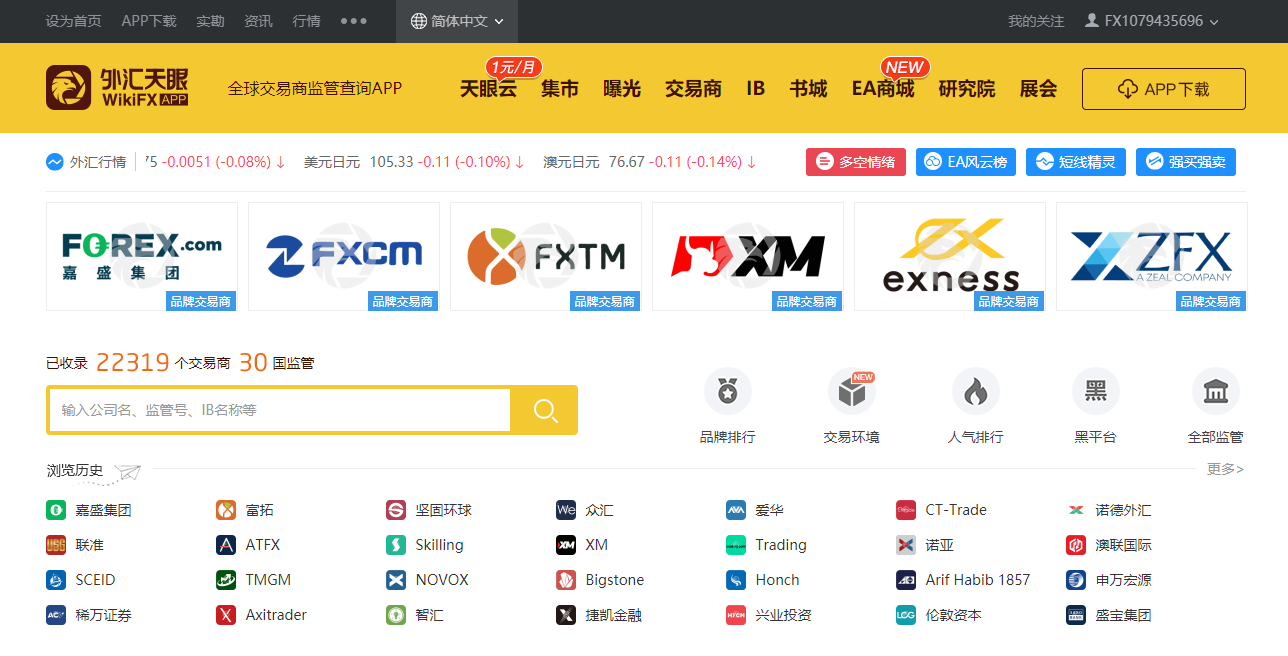Open the 交易环境 box icon

tap(852, 391)
